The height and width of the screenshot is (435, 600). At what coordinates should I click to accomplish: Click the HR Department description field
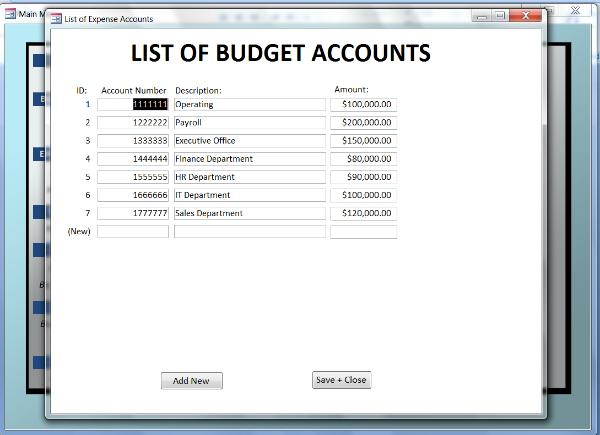(249, 177)
